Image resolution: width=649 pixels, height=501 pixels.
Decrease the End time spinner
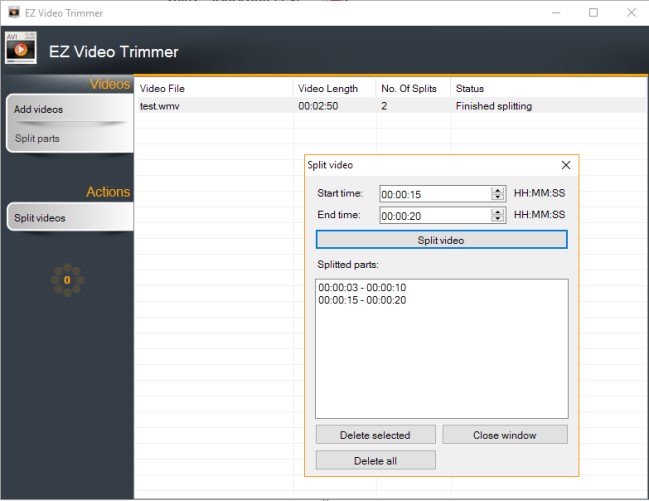click(x=498, y=219)
